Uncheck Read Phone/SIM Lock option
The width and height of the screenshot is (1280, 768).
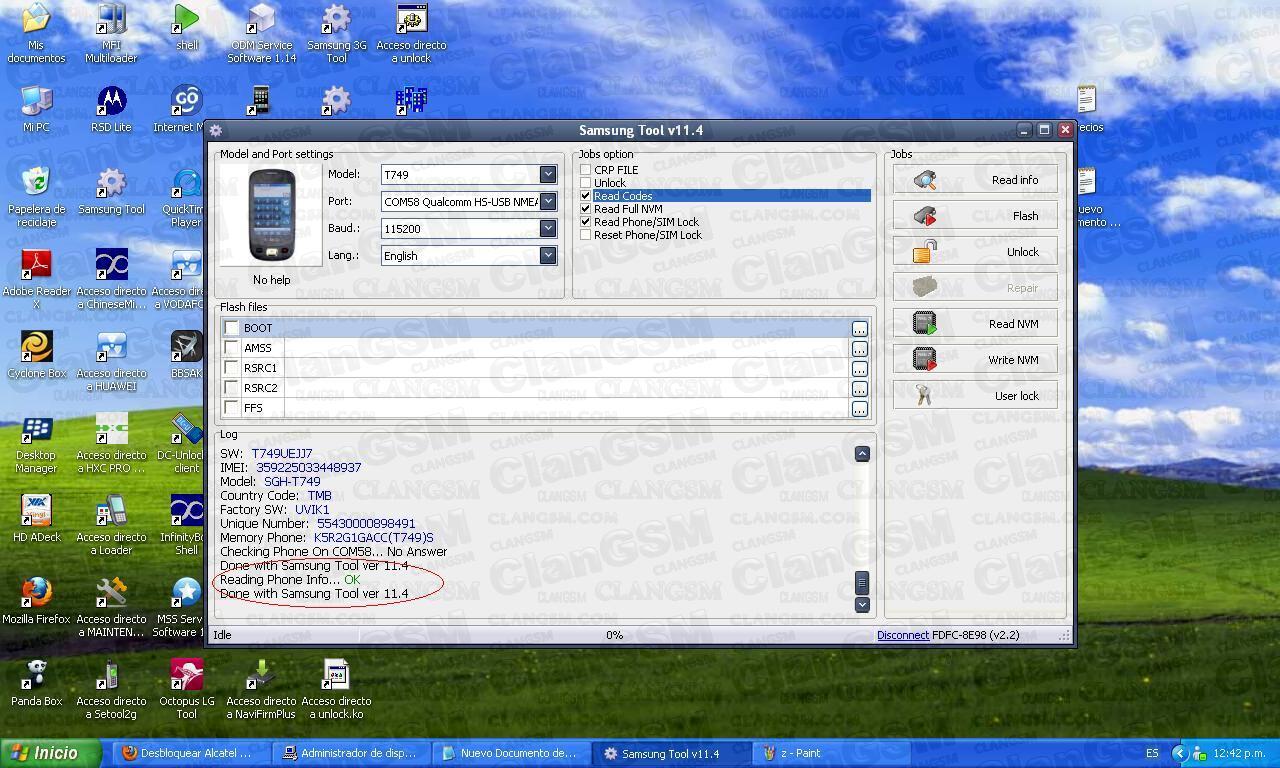pyautogui.click(x=586, y=222)
